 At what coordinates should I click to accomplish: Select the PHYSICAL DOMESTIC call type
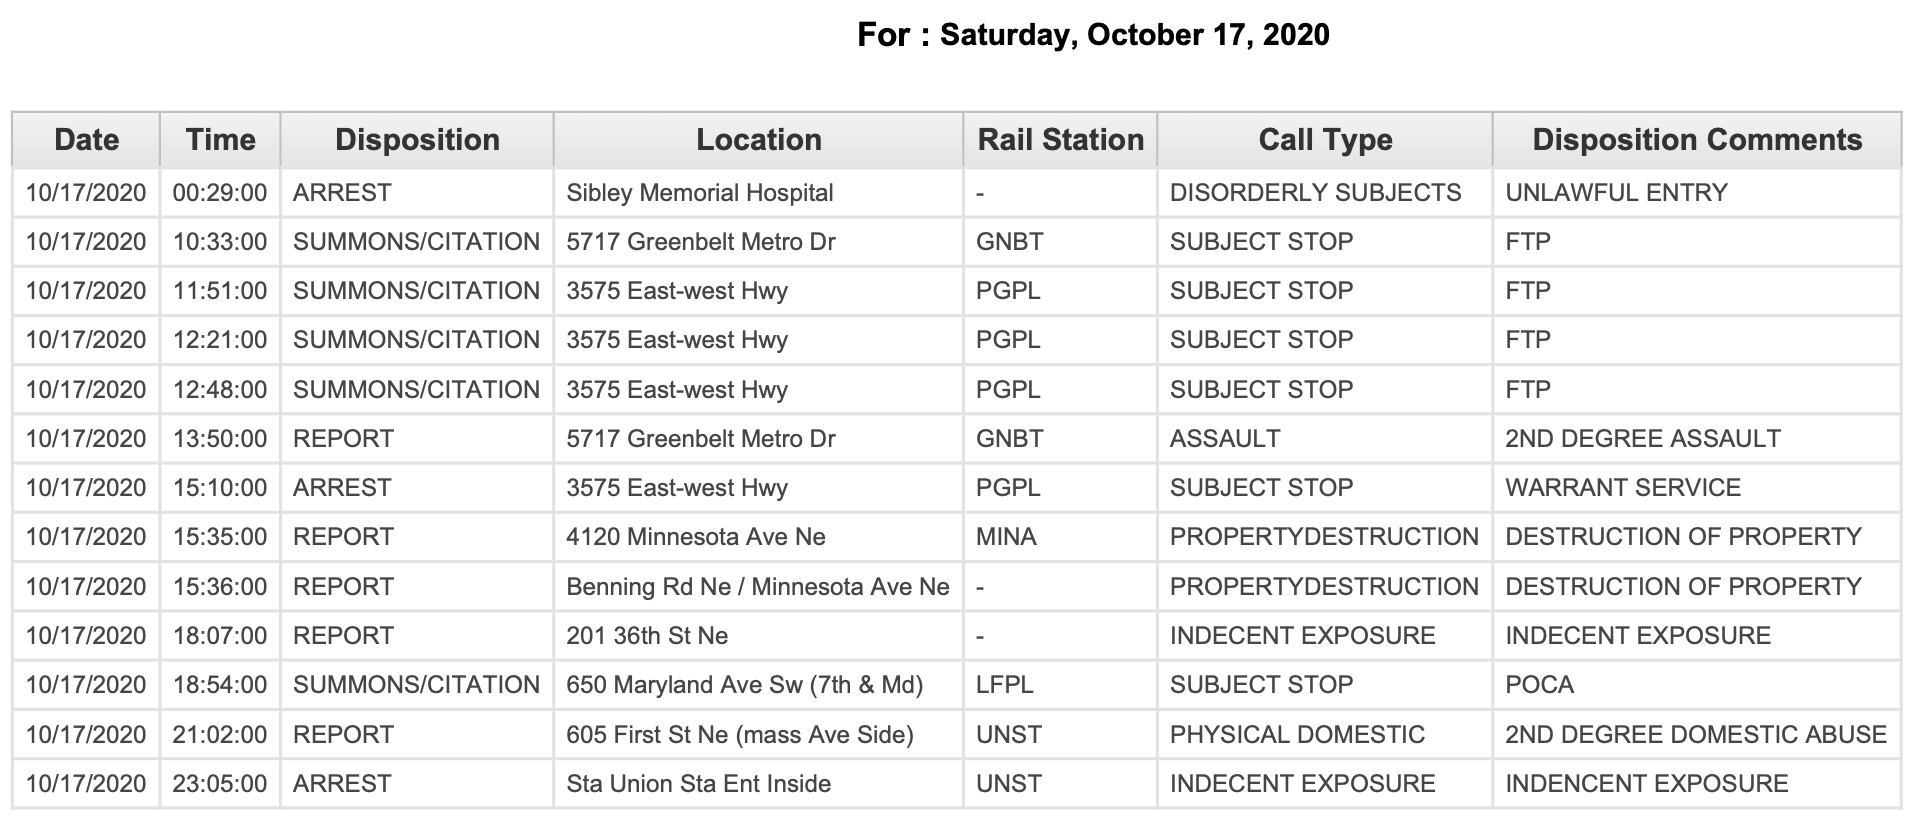[1297, 735]
